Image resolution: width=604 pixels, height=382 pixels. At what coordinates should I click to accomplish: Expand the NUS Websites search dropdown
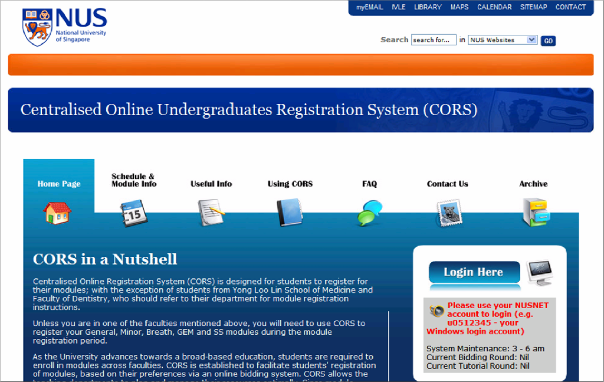click(502, 40)
